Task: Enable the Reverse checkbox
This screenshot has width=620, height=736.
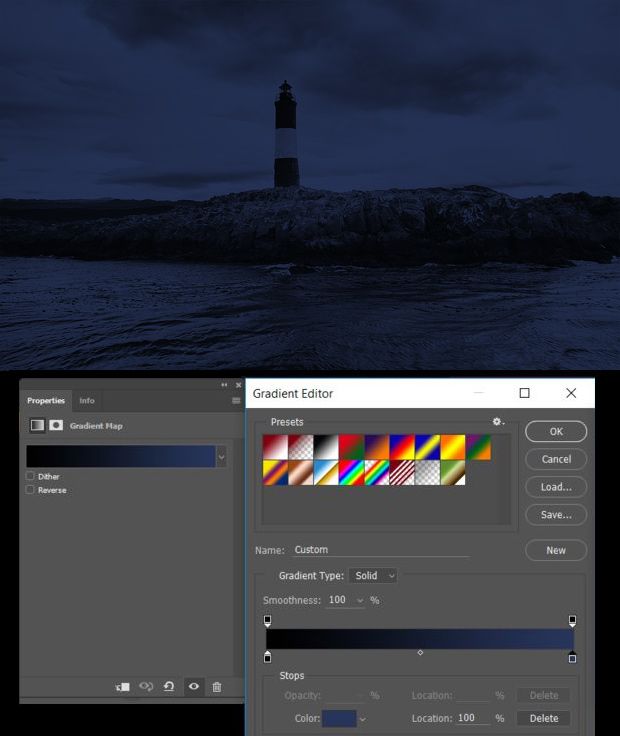Action: (31, 490)
